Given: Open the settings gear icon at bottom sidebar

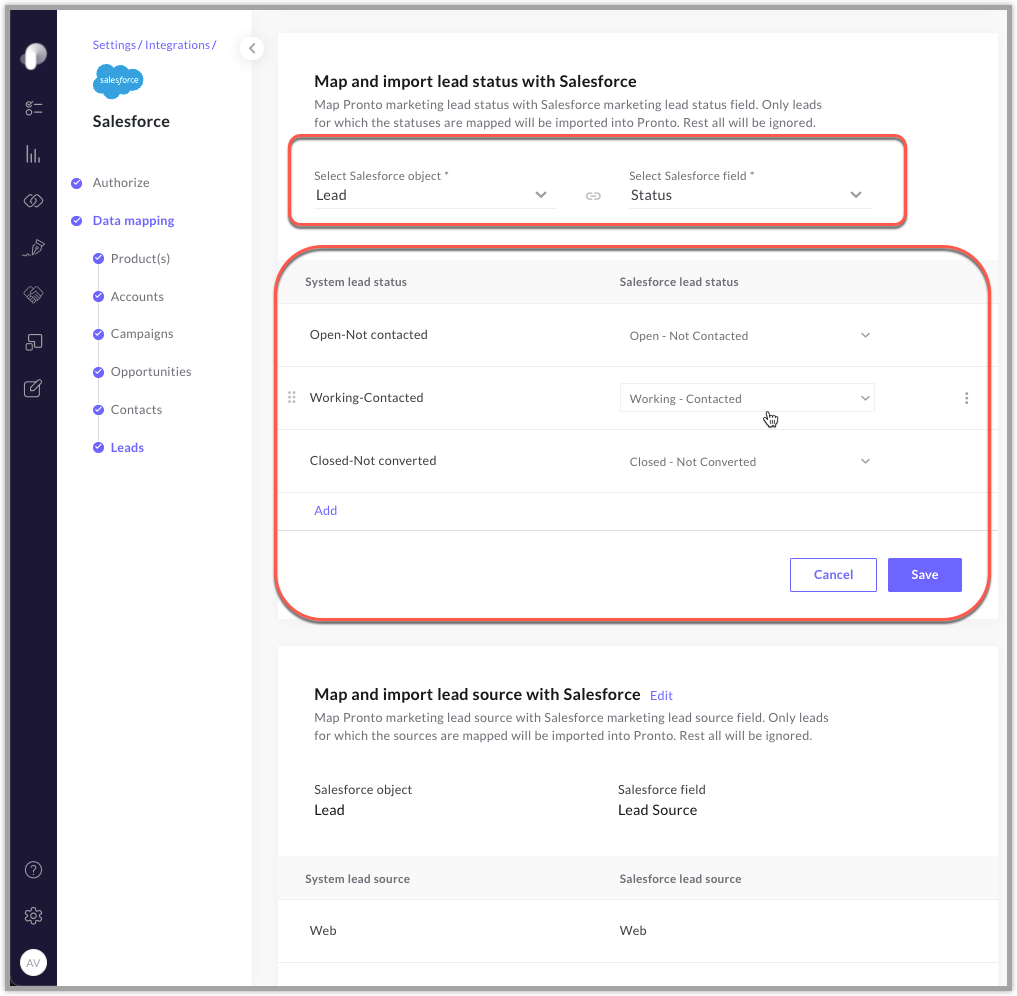Looking at the screenshot, I should tap(33, 915).
